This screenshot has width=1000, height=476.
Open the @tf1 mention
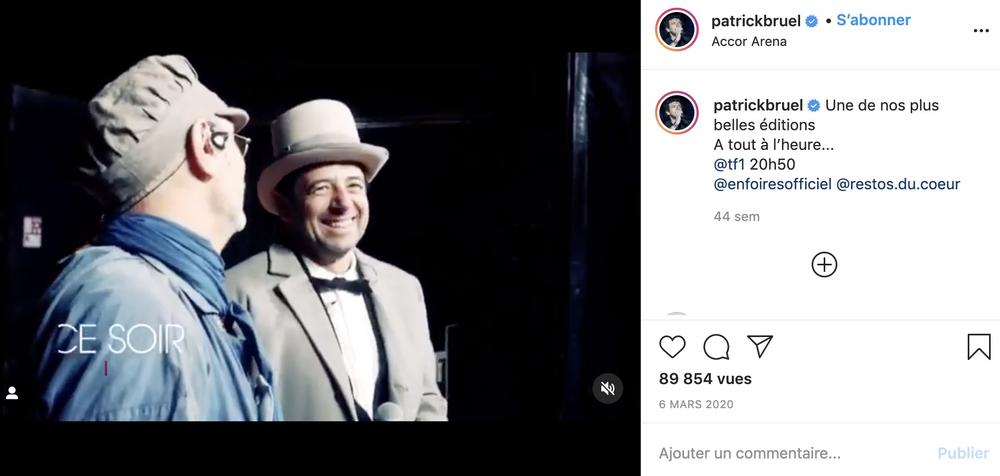click(x=729, y=164)
